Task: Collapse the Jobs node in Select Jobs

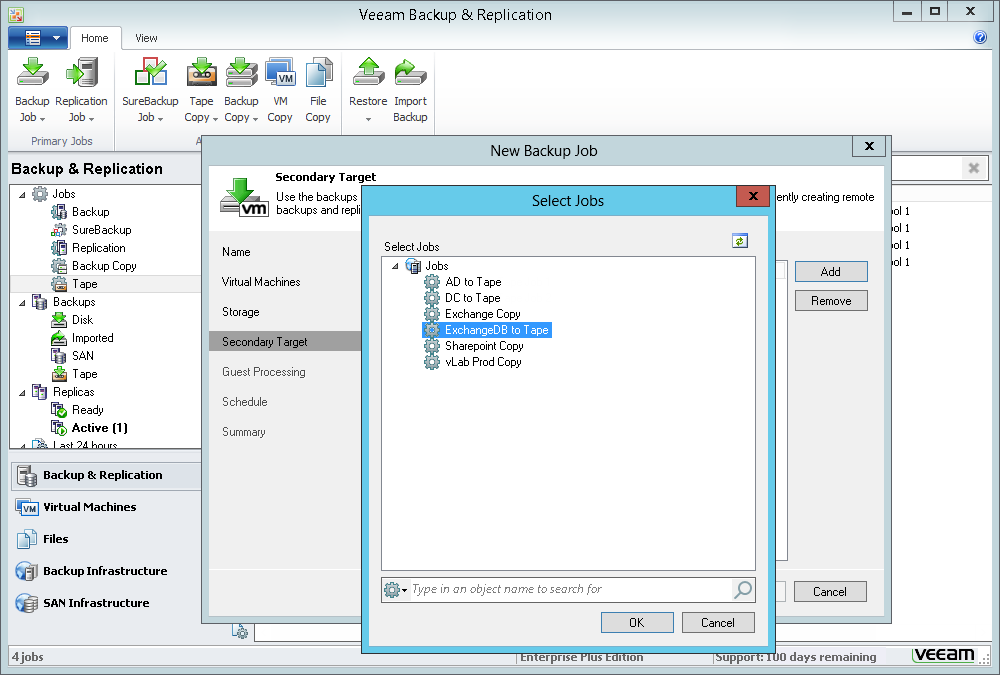Action: 395,266
